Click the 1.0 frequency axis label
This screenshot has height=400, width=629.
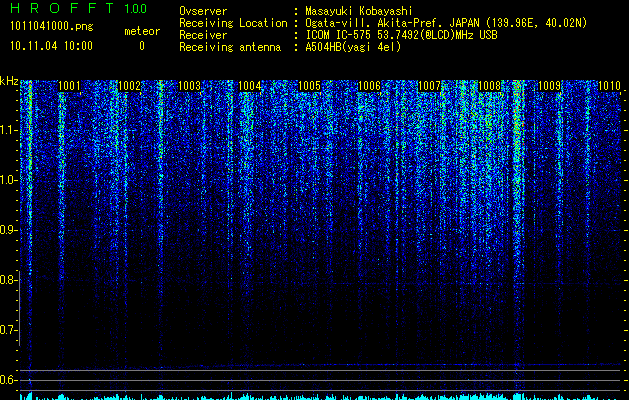(x=8, y=180)
